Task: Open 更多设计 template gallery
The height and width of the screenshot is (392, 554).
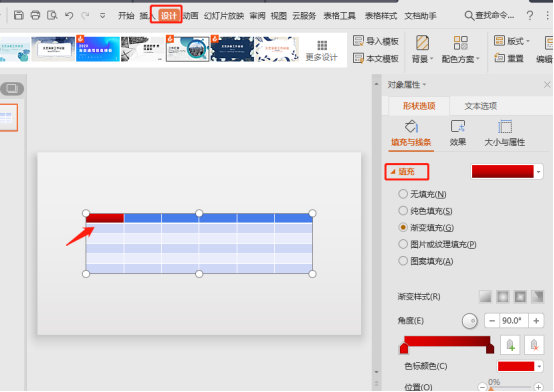Action: [322, 51]
